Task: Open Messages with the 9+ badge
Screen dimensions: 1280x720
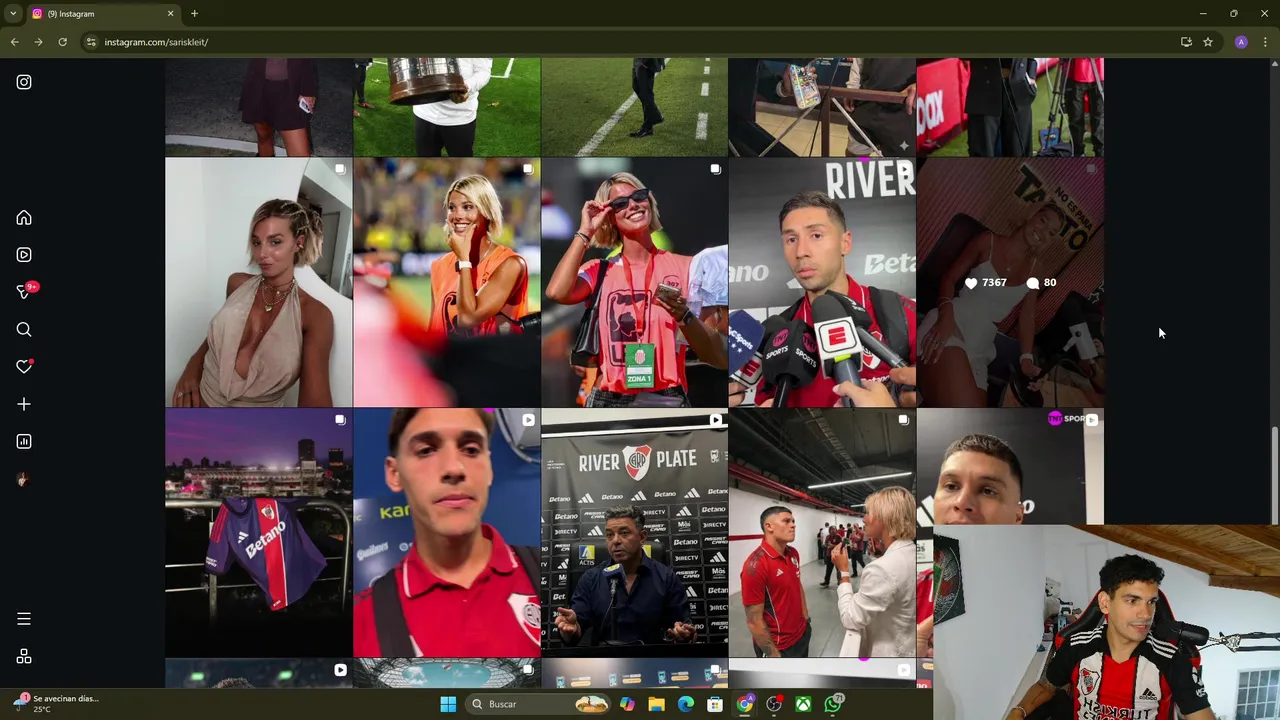Action: 26,291
